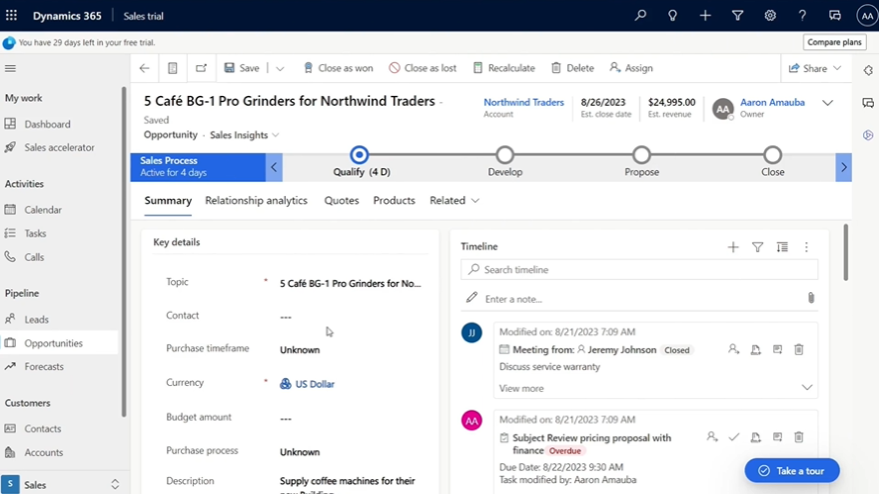Viewport: 880px width, 494px height.
Task: Open the advanced filter funnel icon
Action: coord(737,16)
